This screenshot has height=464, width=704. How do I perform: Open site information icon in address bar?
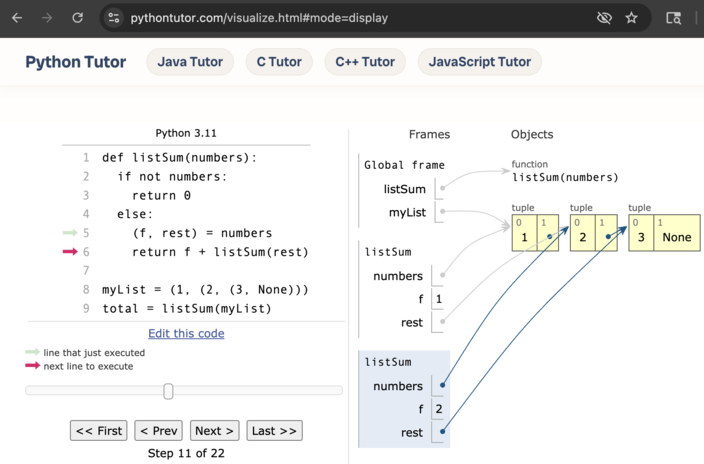[x=114, y=18]
